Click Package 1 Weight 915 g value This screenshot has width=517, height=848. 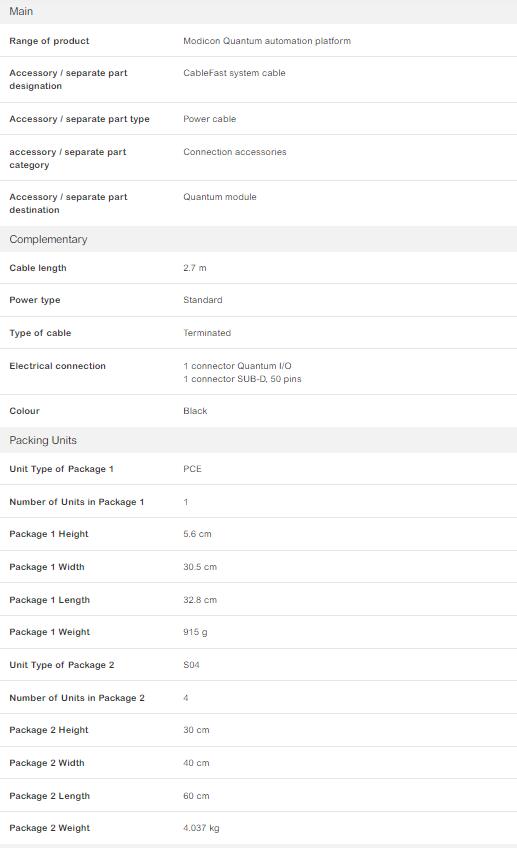195,632
